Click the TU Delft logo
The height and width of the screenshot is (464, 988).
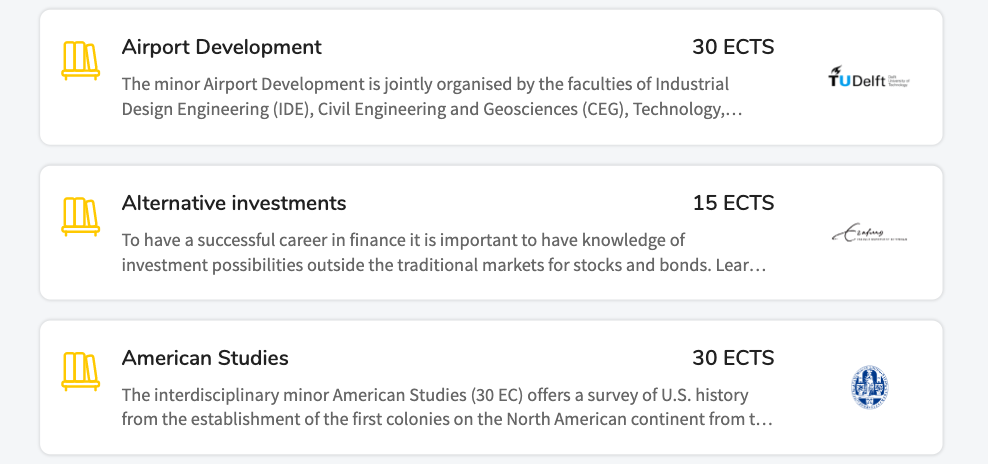pyautogui.click(x=869, y=78)
